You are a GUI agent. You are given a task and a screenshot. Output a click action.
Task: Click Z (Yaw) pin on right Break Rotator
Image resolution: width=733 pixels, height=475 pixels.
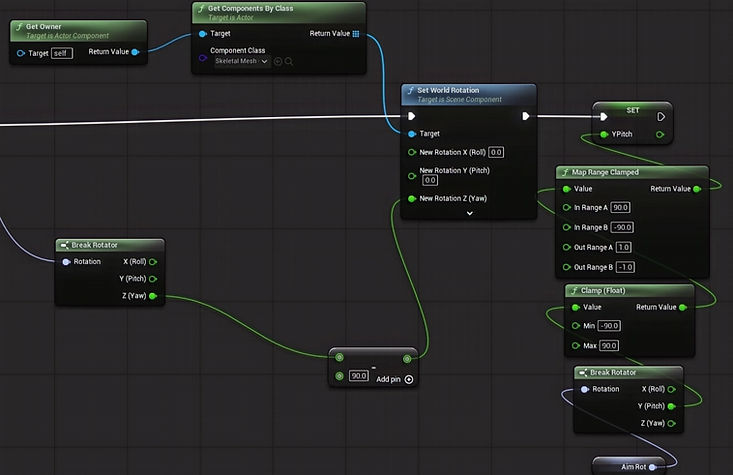672,424
